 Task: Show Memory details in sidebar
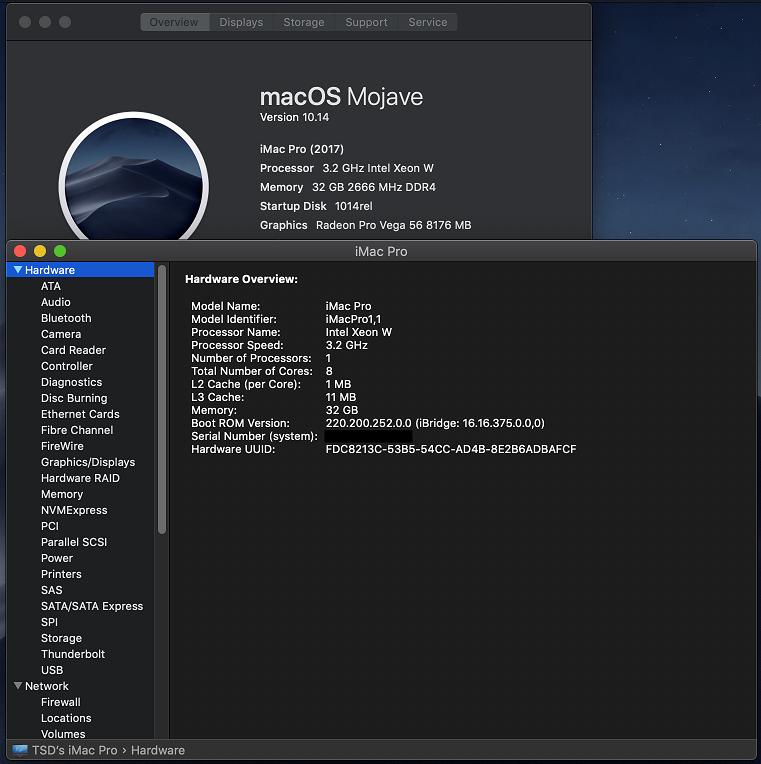(x=62, y=494)
